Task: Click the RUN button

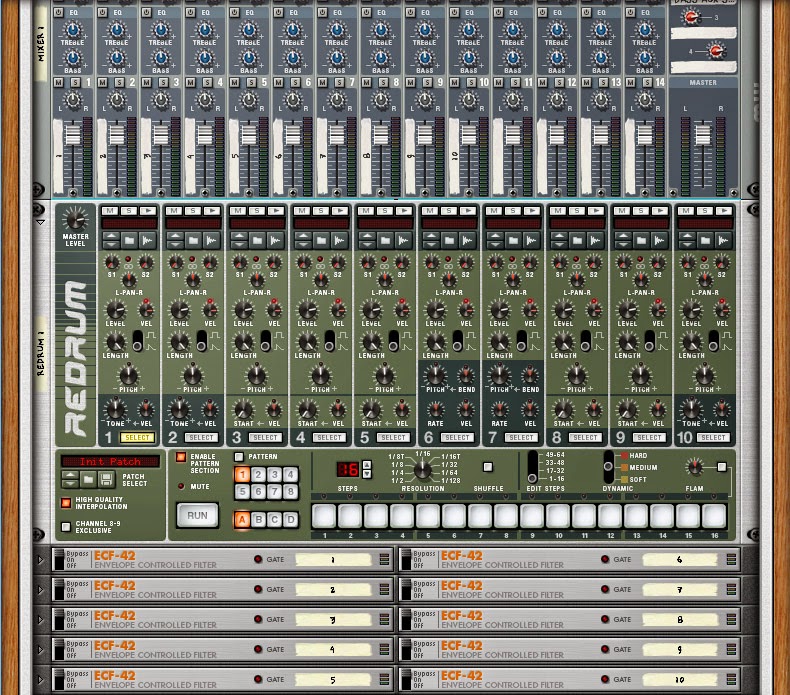Action: [x=197, y=516]
